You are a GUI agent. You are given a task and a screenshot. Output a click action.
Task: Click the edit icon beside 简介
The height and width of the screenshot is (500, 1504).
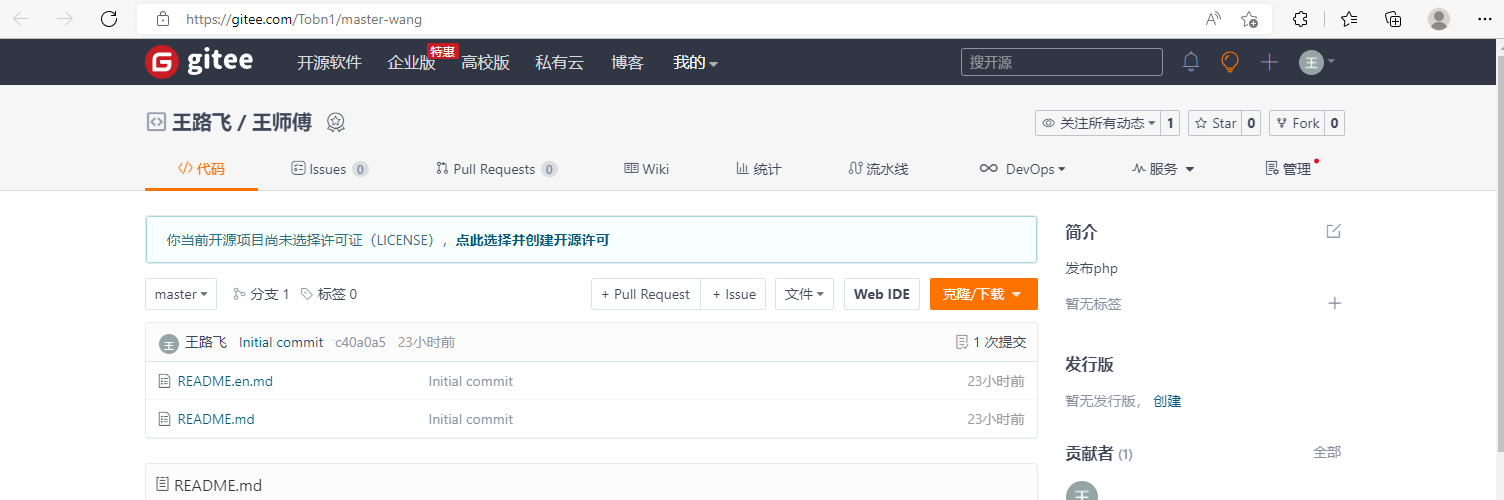[x=1333, y=231]
